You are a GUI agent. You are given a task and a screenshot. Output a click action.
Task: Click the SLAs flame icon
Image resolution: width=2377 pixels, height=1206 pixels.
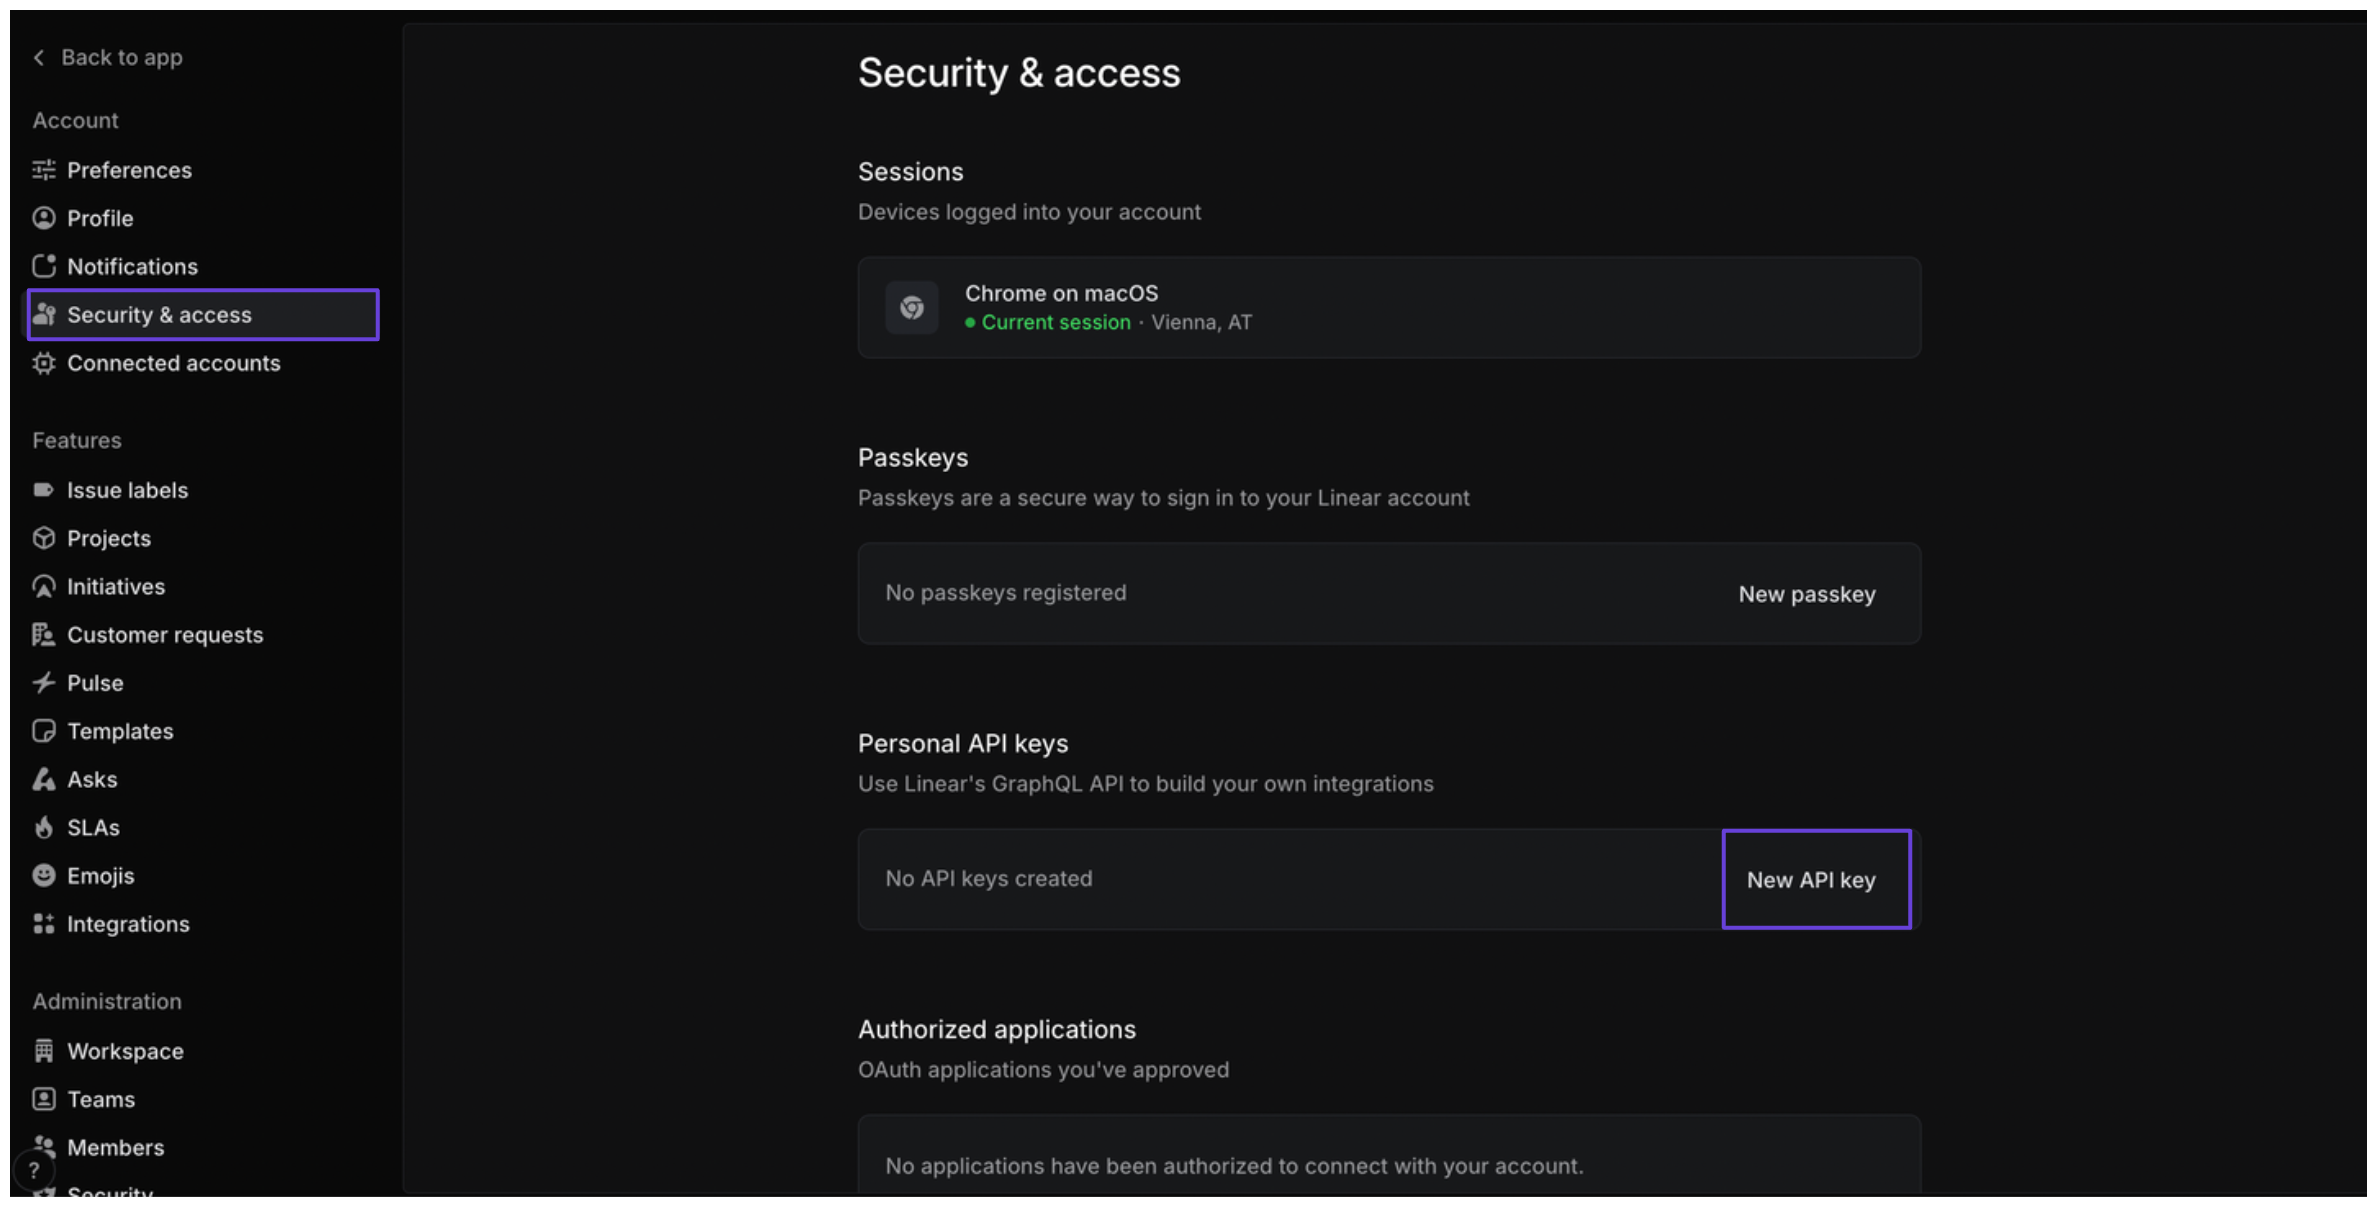coord(43,828)
